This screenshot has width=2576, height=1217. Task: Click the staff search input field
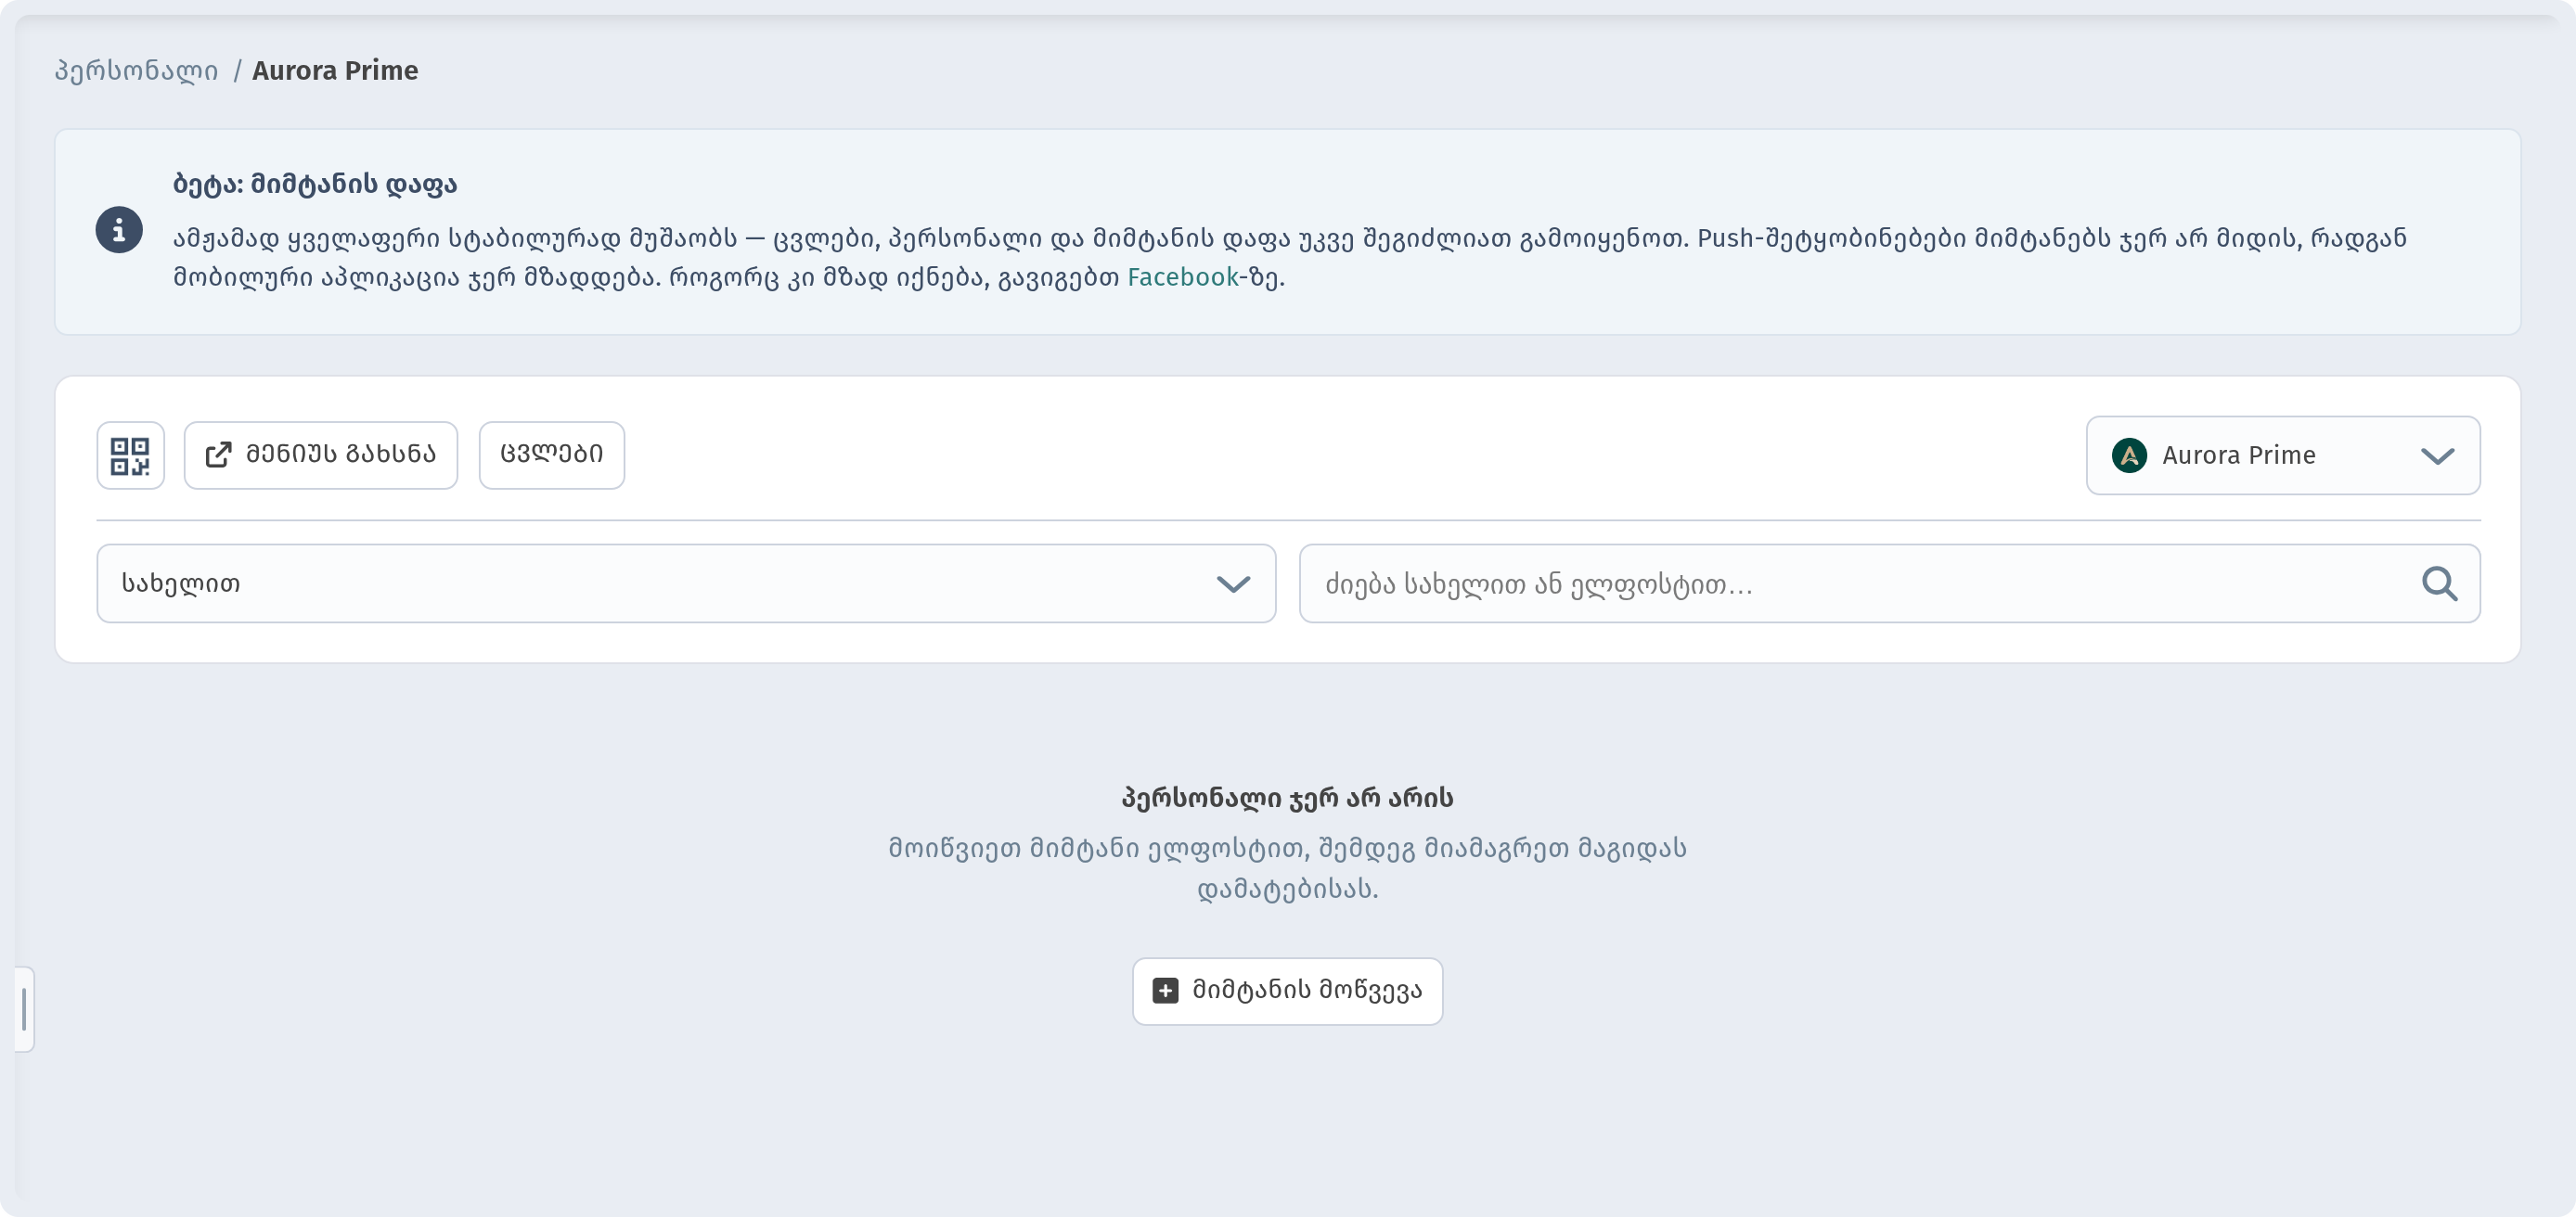tap(1889, 583)
